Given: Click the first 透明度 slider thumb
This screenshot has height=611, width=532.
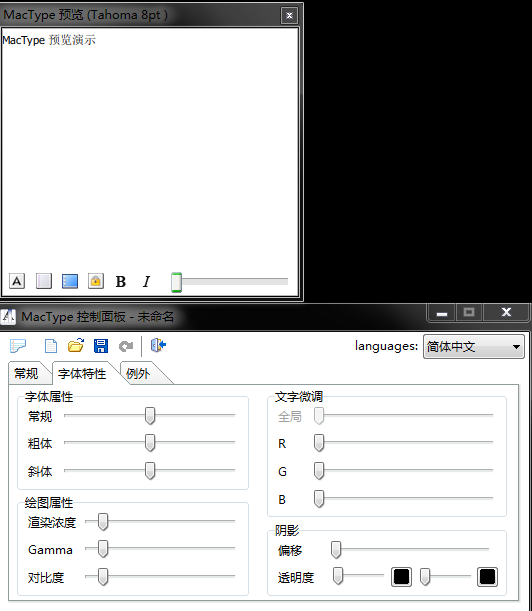Looking at the screenshot, I should click(x=338, y=576).
